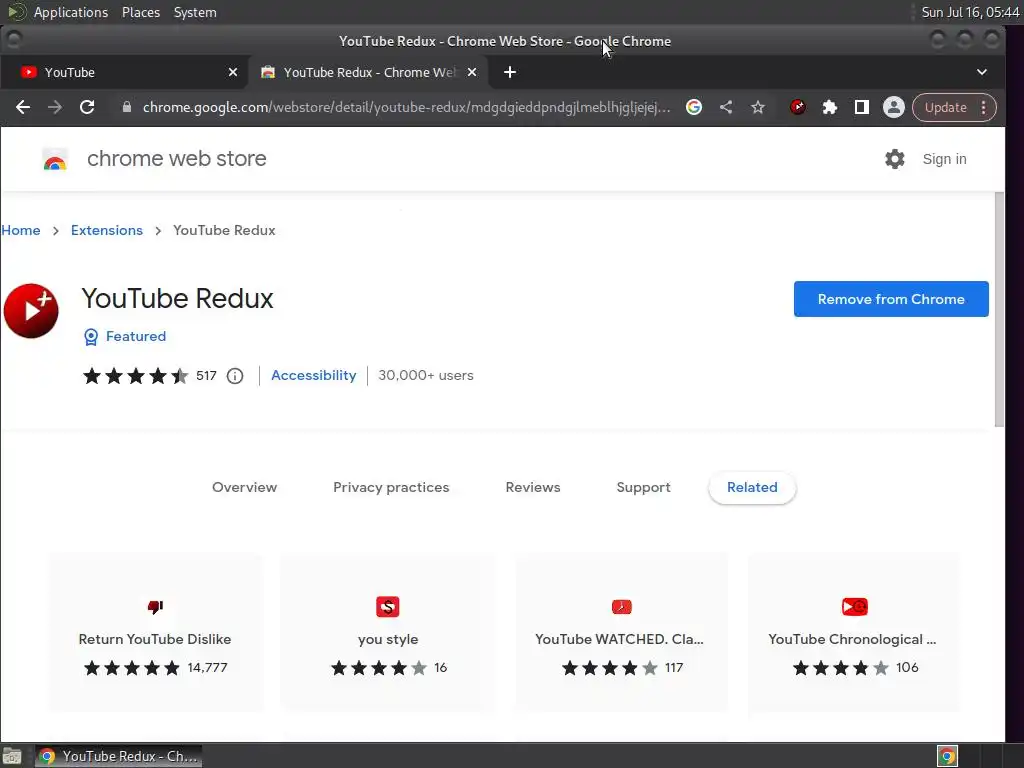Viewport: 1024px width, 768px height.
Task: Click the page vertical scrollbar
Action: (x=999, y=310)
